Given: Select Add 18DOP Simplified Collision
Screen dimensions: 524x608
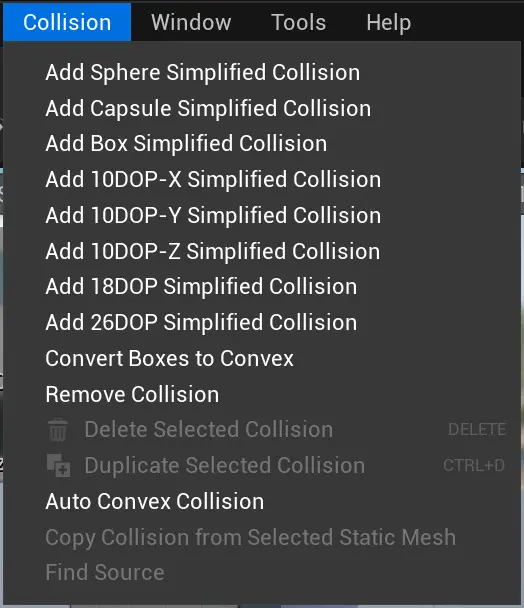Looking at the screenshot, I should tap(262, 287).
